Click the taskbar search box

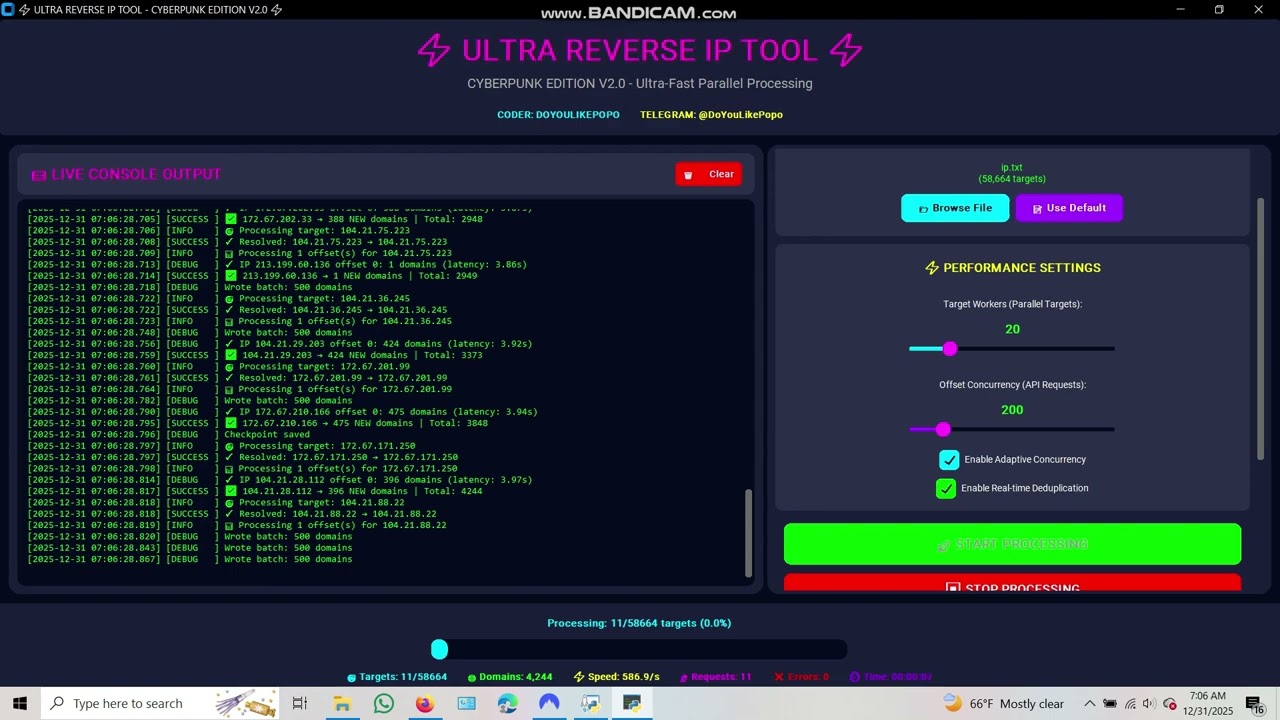click(x=161, y=703)
